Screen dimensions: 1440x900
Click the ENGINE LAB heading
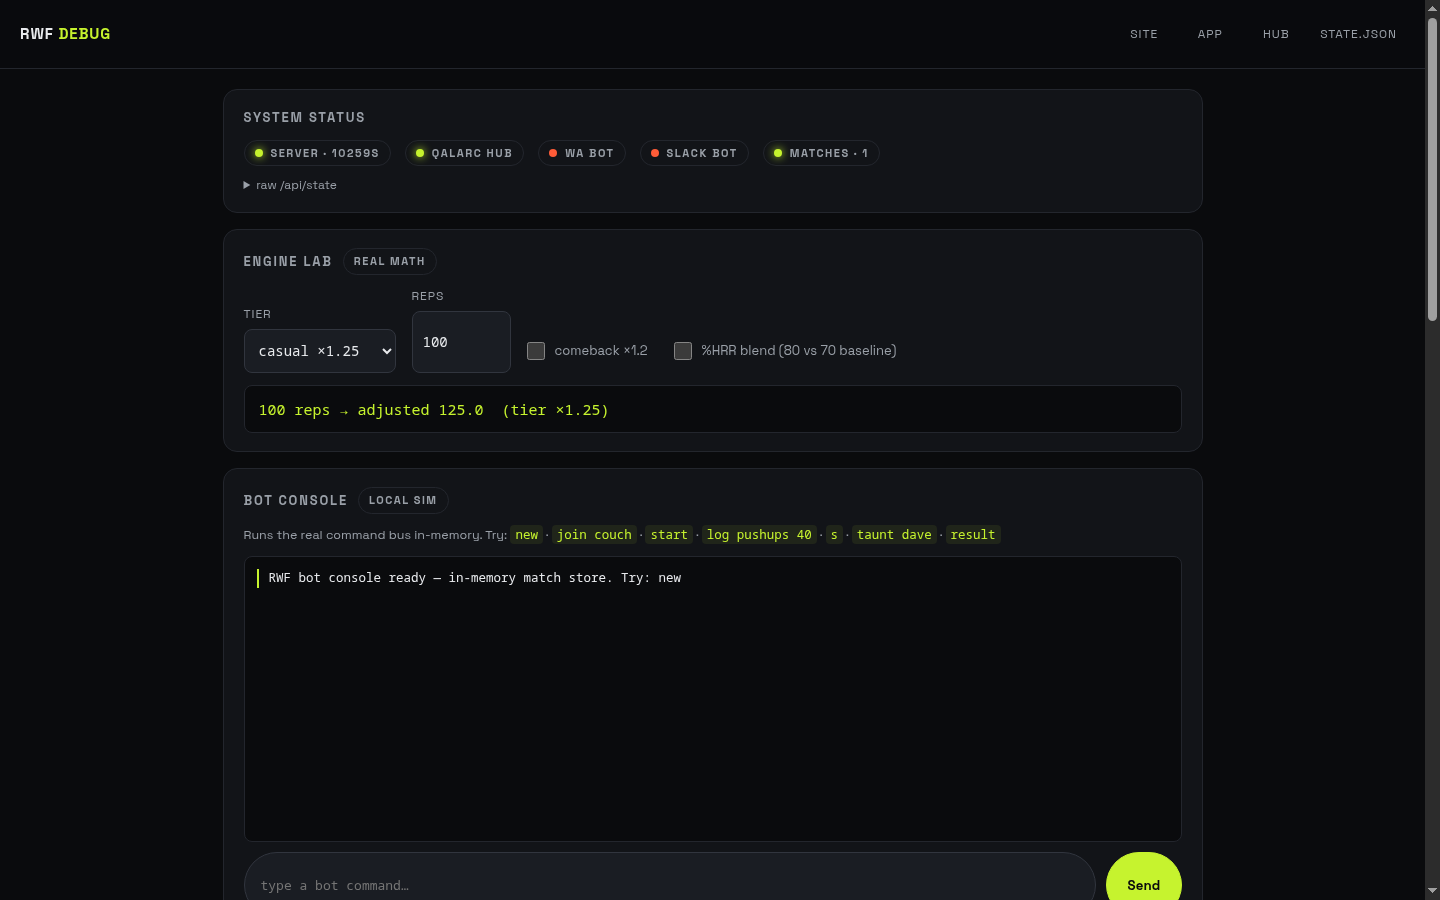coord(287,261)
